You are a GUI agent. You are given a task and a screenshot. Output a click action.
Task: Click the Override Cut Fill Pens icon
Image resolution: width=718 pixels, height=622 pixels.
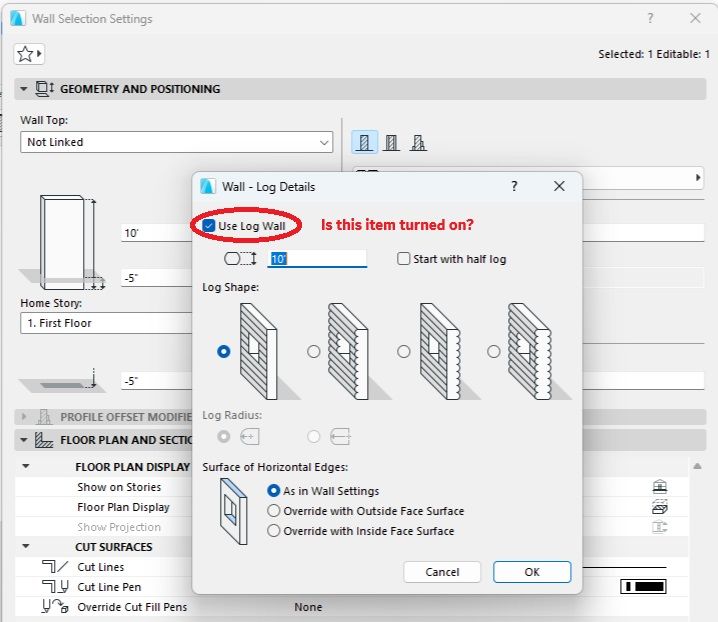tap(55, 606)
